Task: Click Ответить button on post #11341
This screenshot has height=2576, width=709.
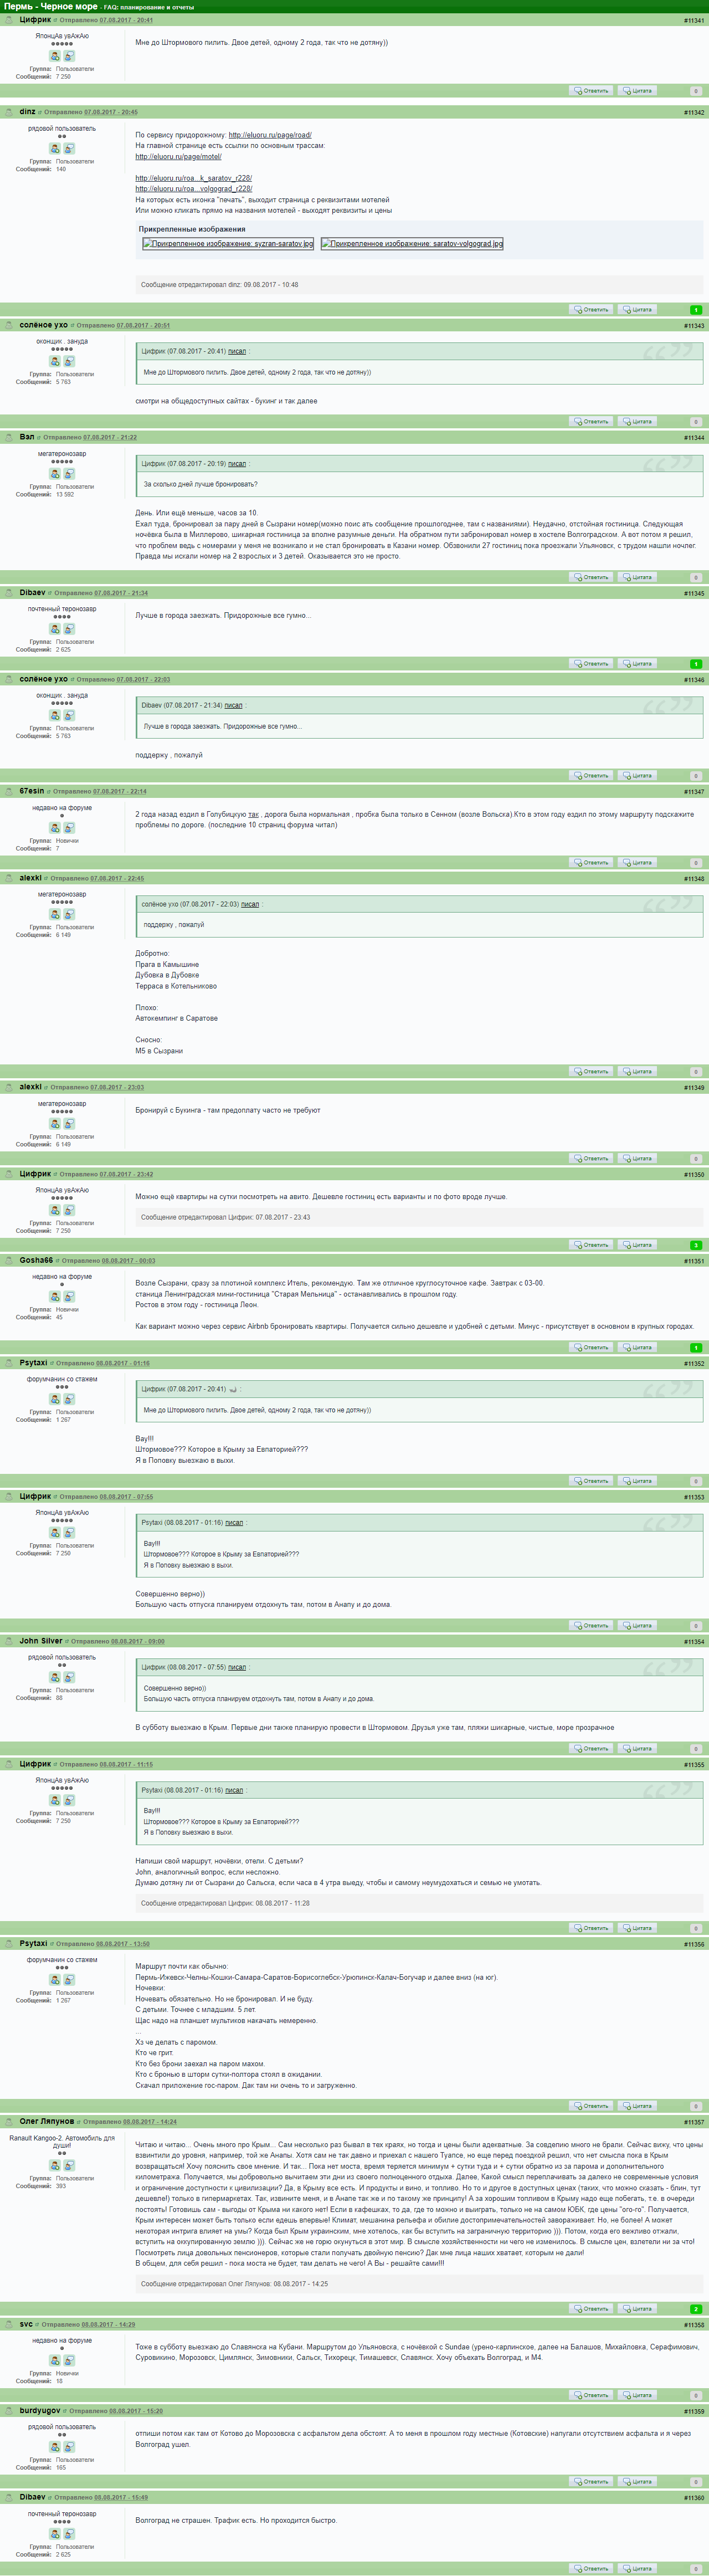Action: tap(591, 91)
